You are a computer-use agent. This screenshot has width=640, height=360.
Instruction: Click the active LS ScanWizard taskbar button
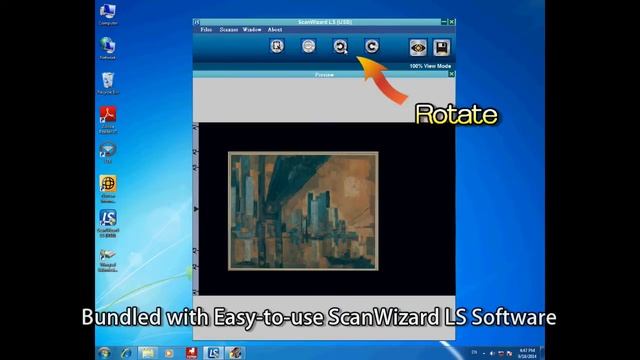pos(213,353)
